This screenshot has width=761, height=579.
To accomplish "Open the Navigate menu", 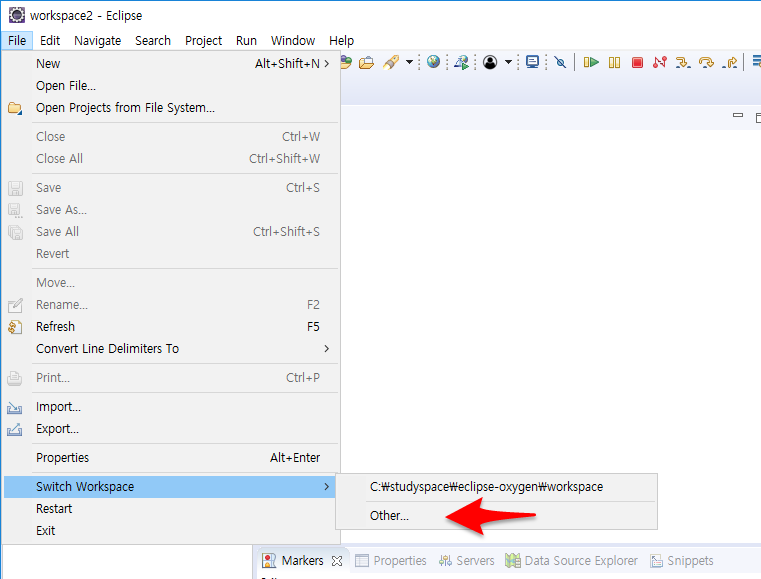I will (98, 40).
